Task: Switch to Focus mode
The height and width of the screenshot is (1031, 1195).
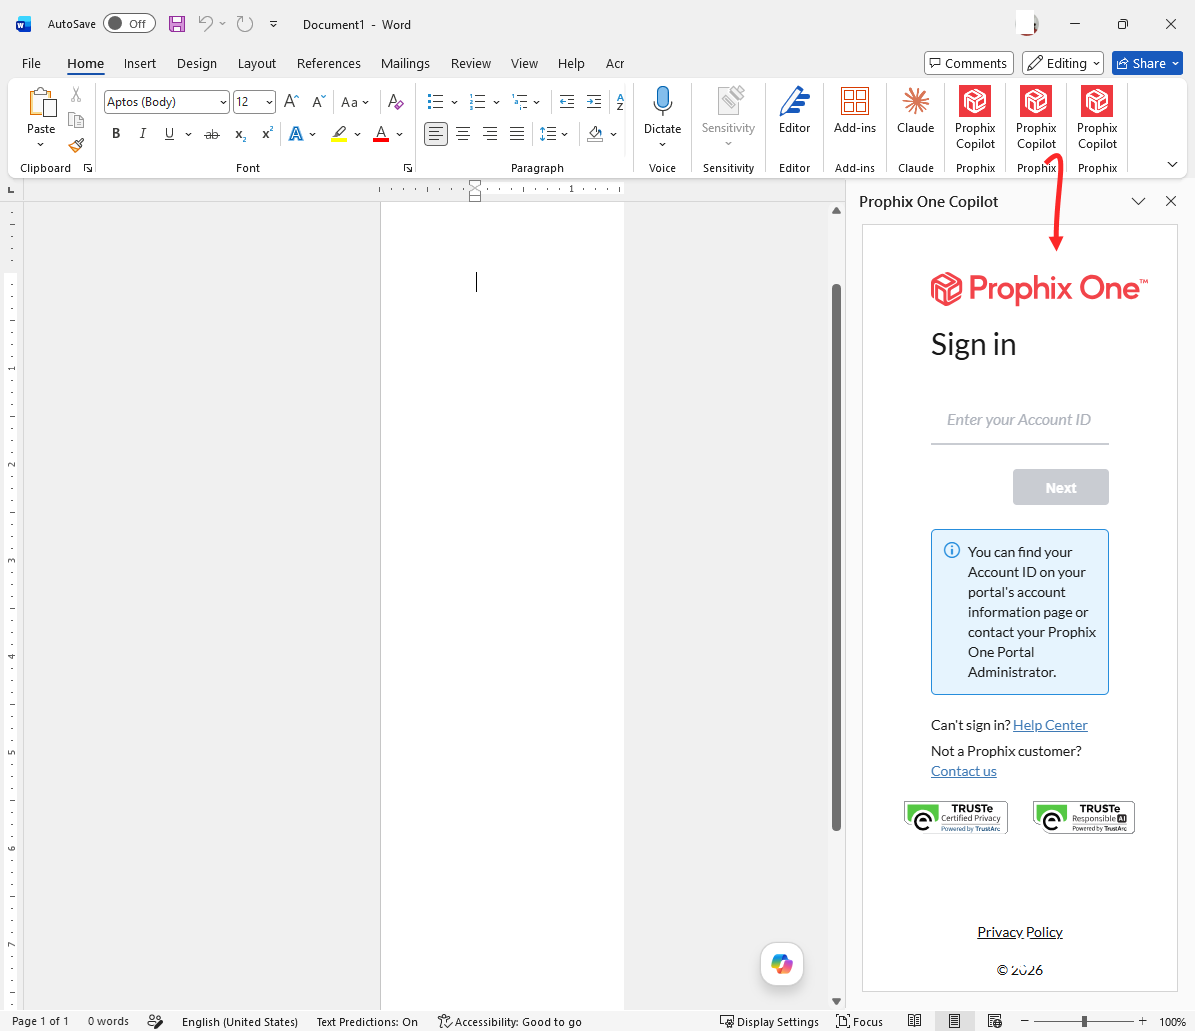Action: [x=860, y=1022]
